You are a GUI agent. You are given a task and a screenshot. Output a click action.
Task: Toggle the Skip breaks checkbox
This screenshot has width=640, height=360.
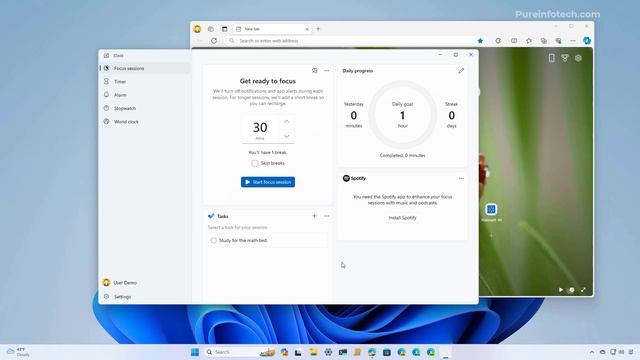click(255, 163)
